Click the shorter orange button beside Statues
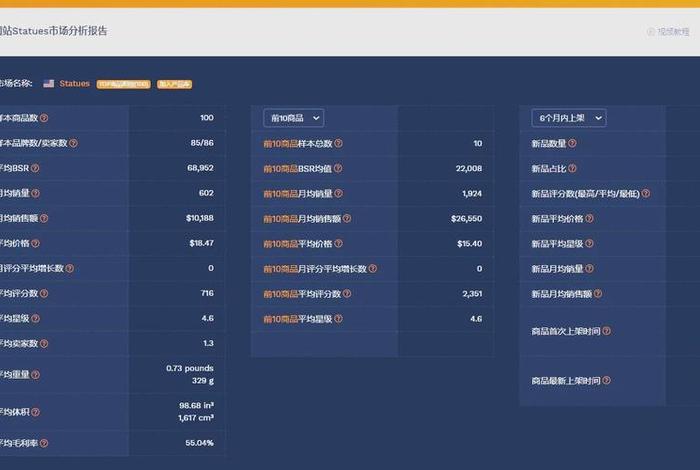Viewport: 700px width, 470px height. (x=175, y=84)
